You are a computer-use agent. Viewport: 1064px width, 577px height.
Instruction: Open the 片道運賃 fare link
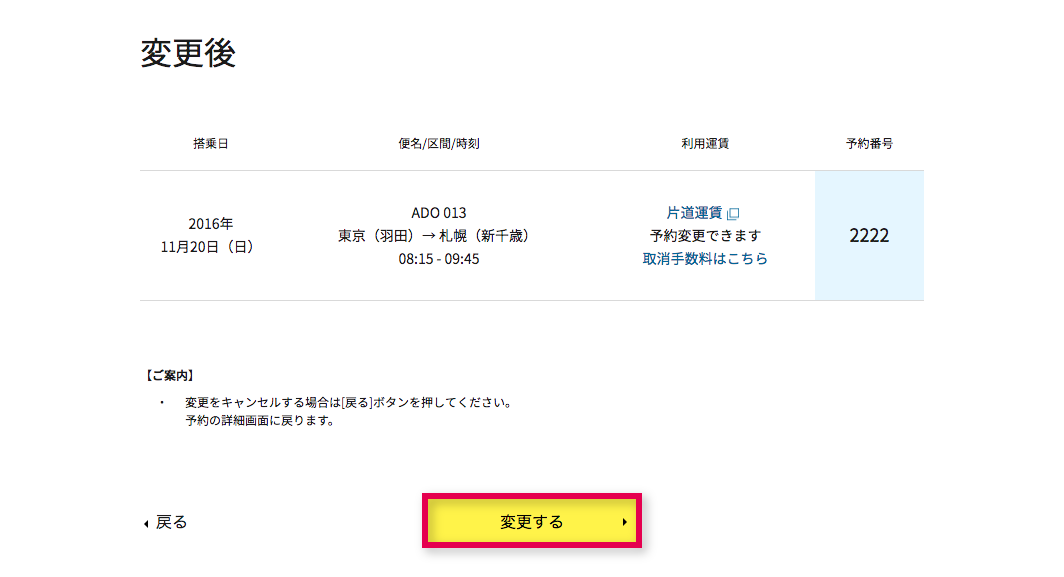(x=694, y=212)
